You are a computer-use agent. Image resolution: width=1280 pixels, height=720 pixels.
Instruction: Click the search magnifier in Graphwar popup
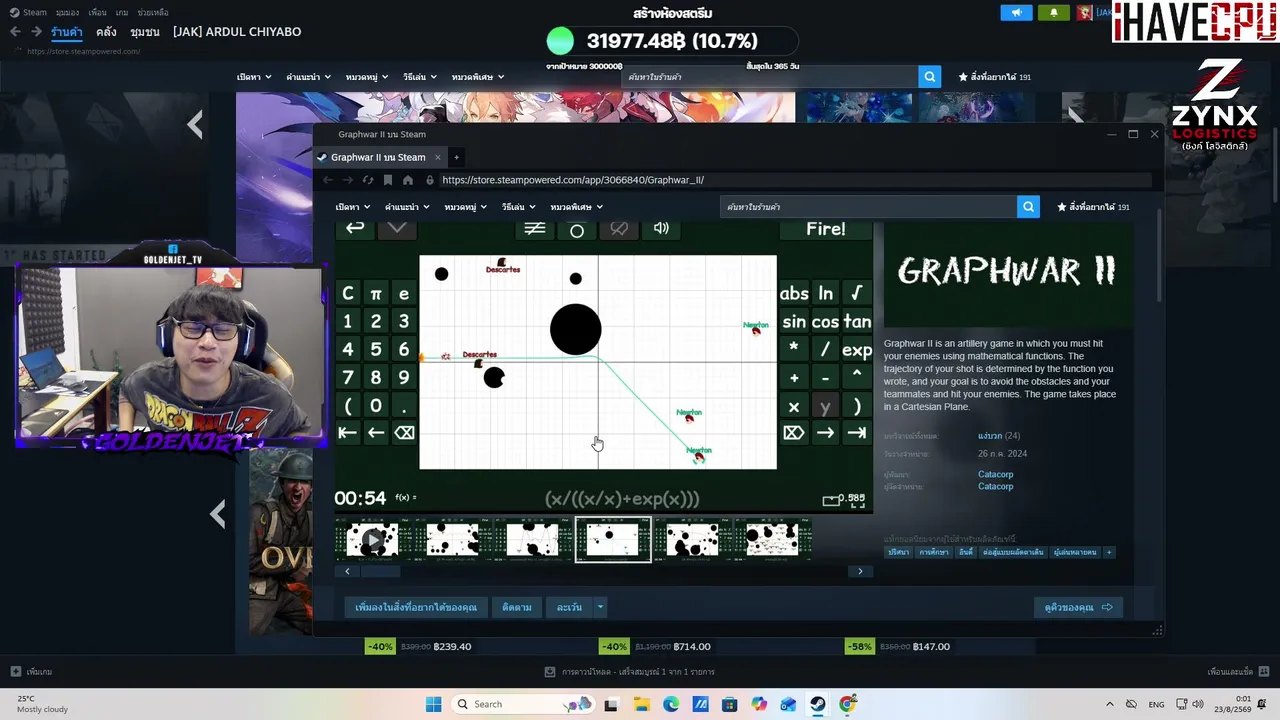click(1028, 207)
